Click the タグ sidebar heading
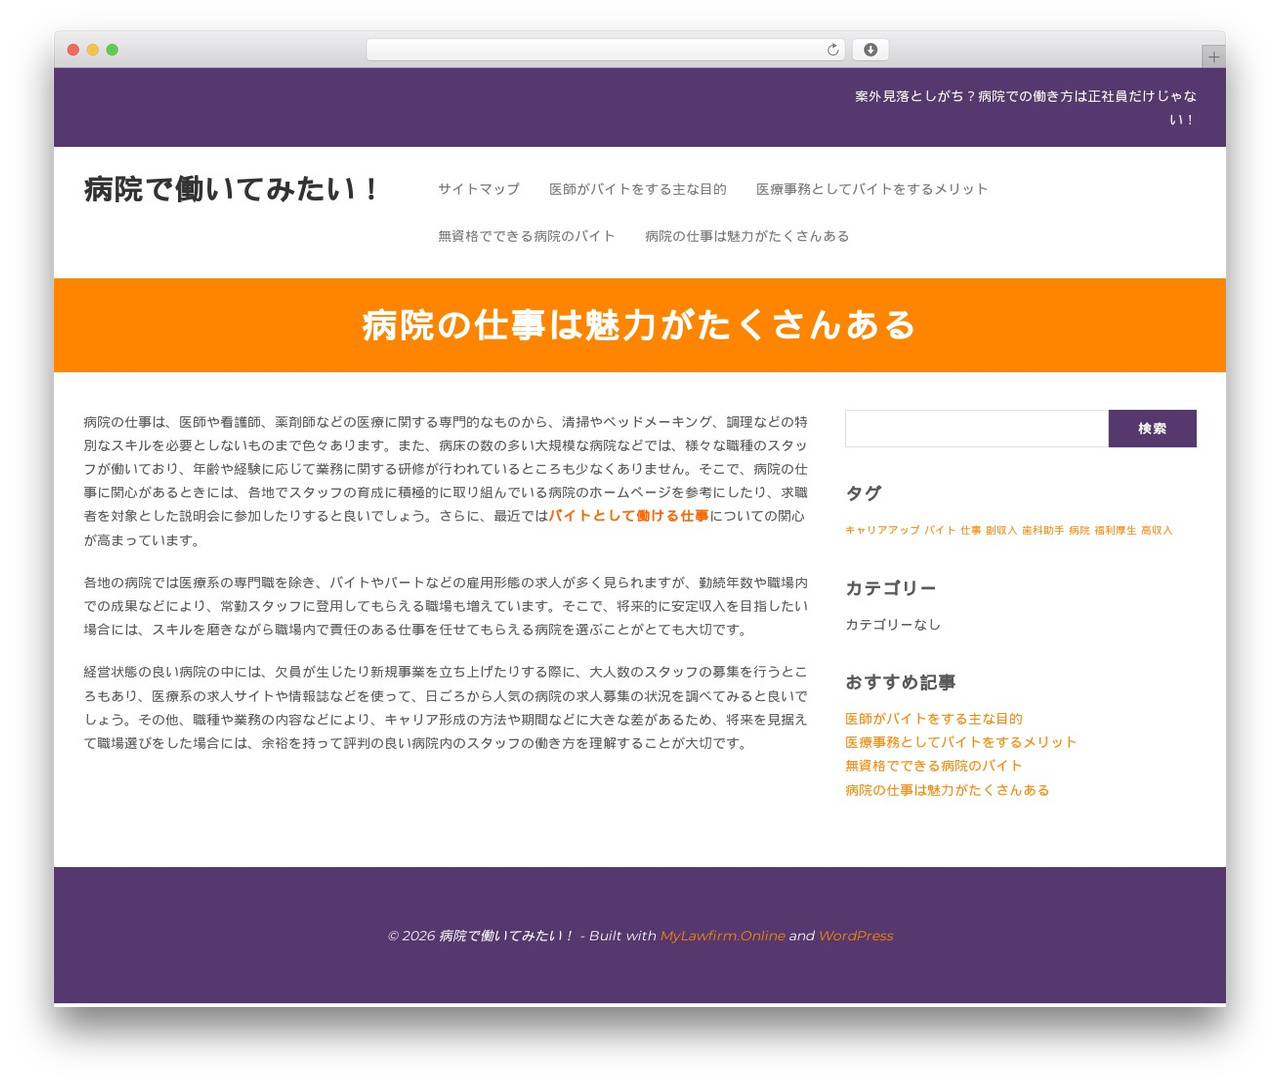 (863, 493)
